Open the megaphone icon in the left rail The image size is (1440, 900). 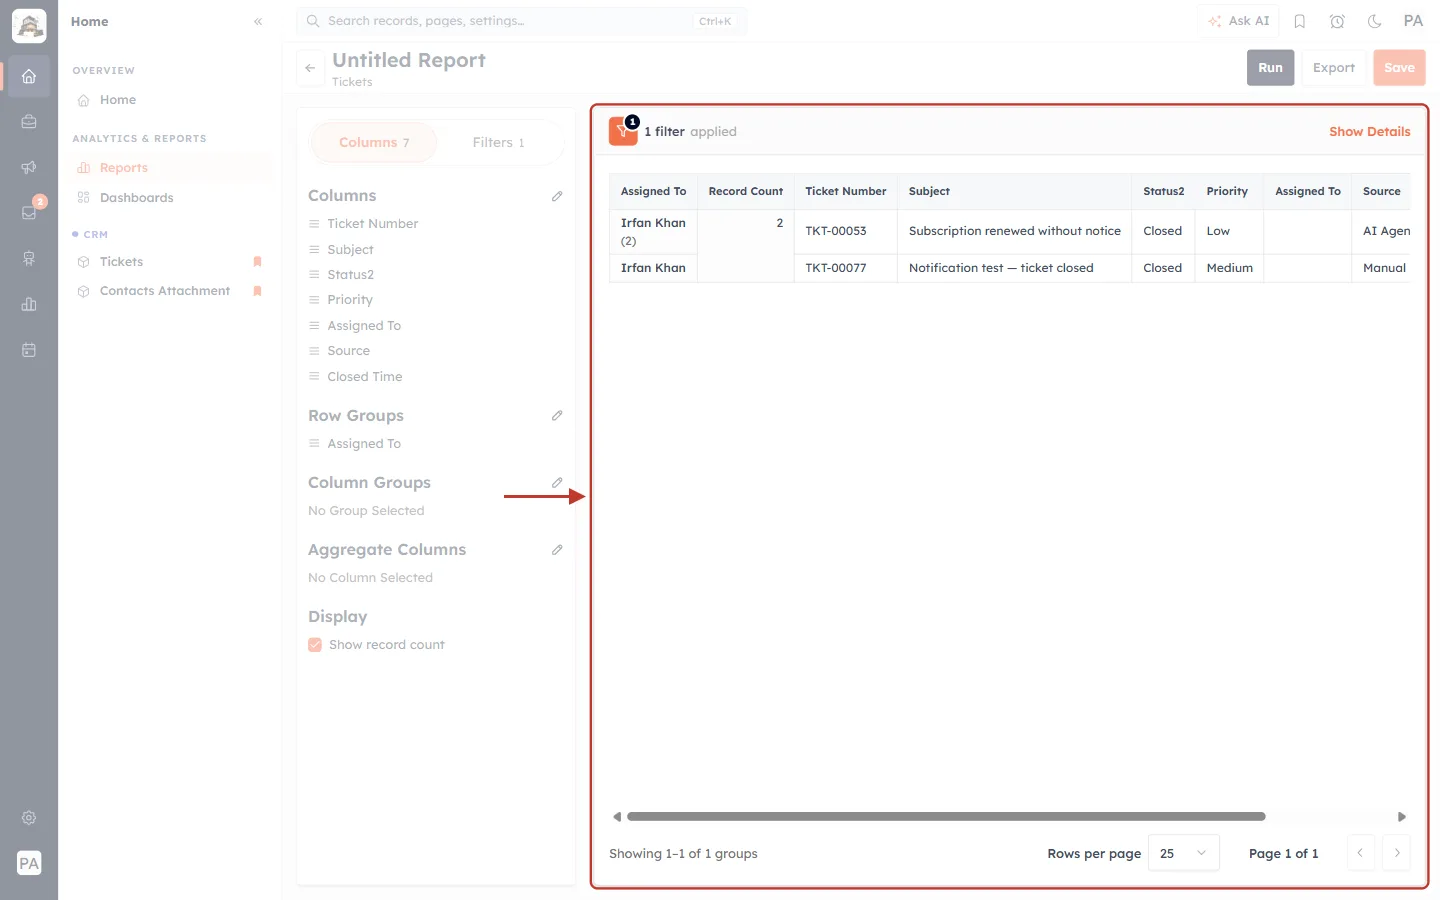pos(29,167)
